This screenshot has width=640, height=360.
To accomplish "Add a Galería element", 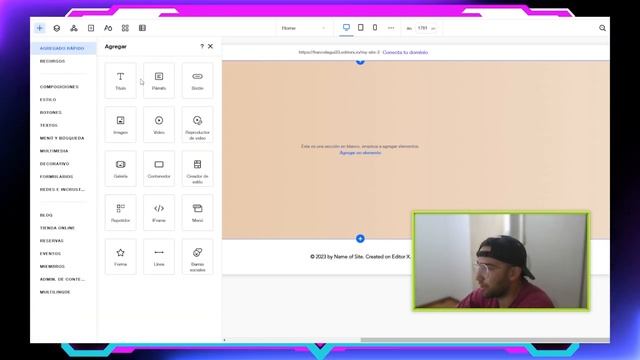I will 120,169.
